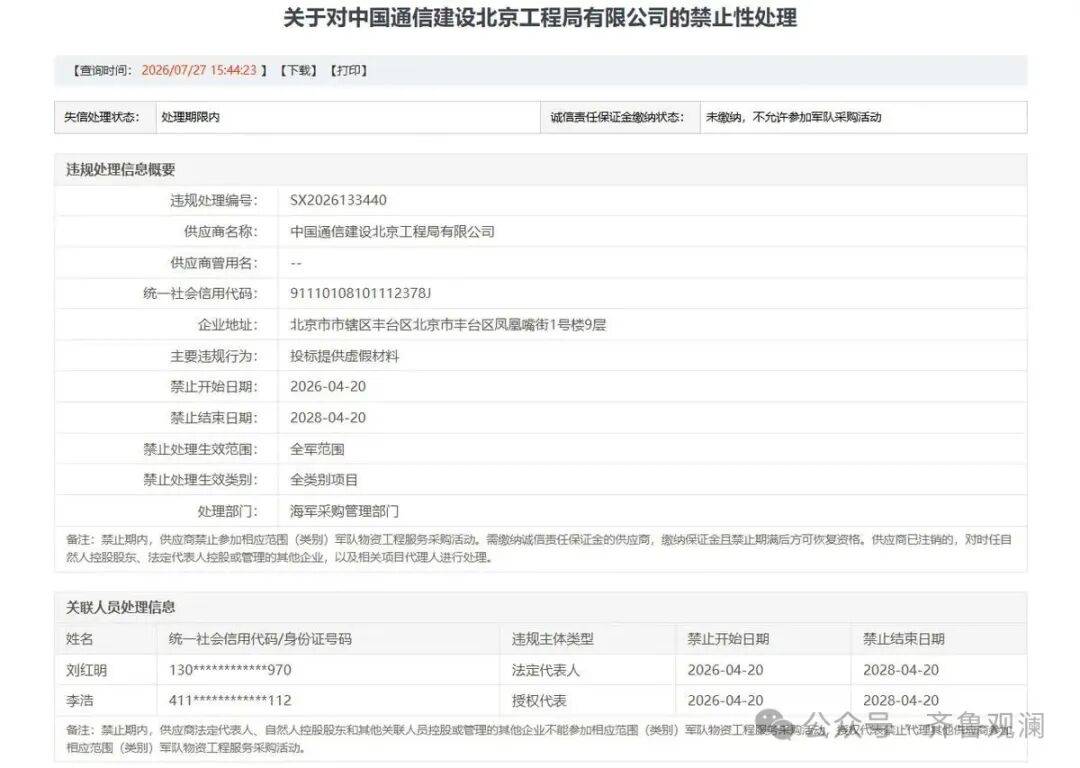Click 刘红明's end date 2028-04-20
The image size is (1080, 768).
coord(901,670)
